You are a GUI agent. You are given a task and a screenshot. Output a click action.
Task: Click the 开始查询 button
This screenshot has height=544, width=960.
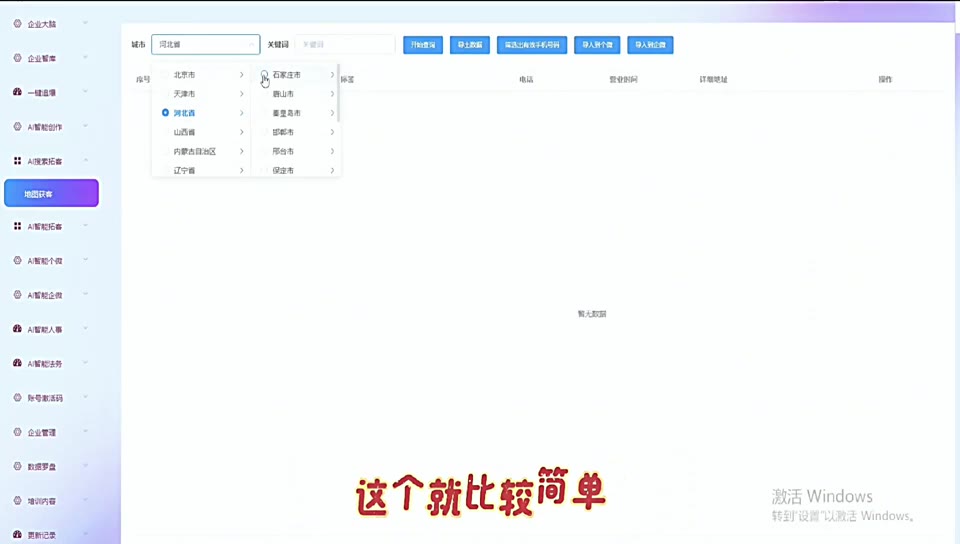tap(423, 45)
